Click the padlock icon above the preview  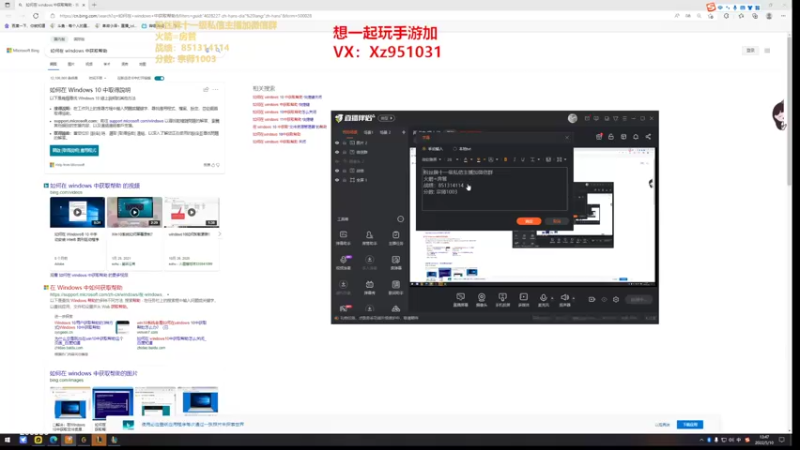(611, 136)
